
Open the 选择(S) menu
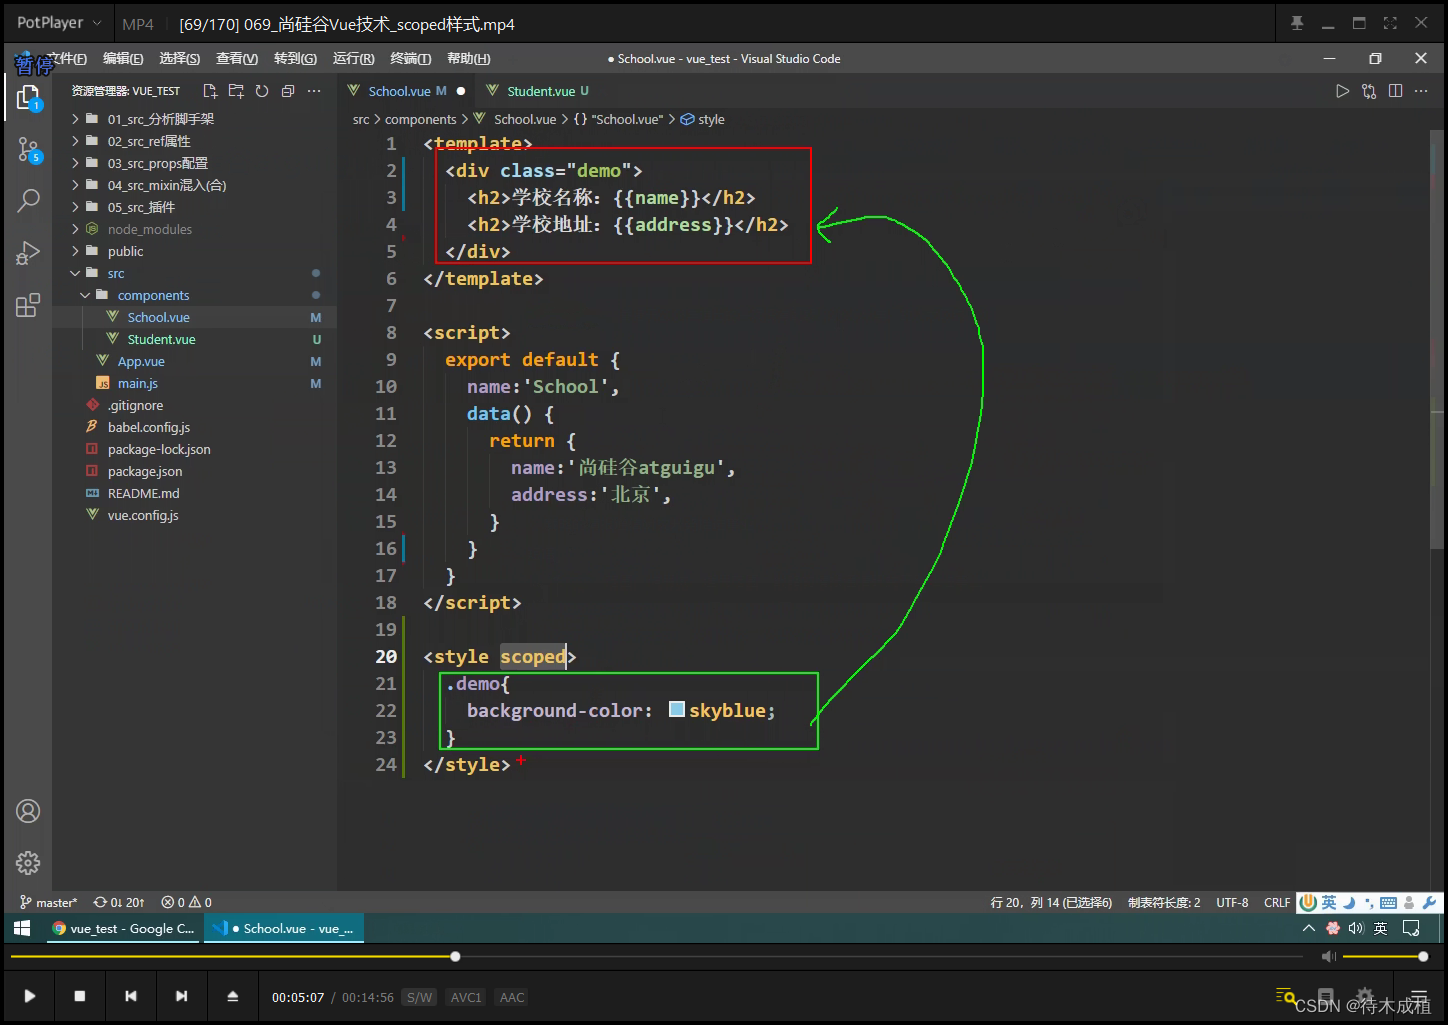180,59
